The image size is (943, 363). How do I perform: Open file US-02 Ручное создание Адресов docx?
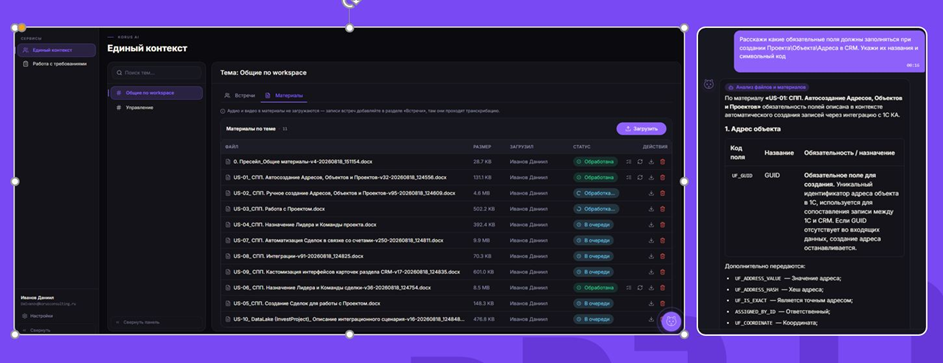[x=344, y=193]
